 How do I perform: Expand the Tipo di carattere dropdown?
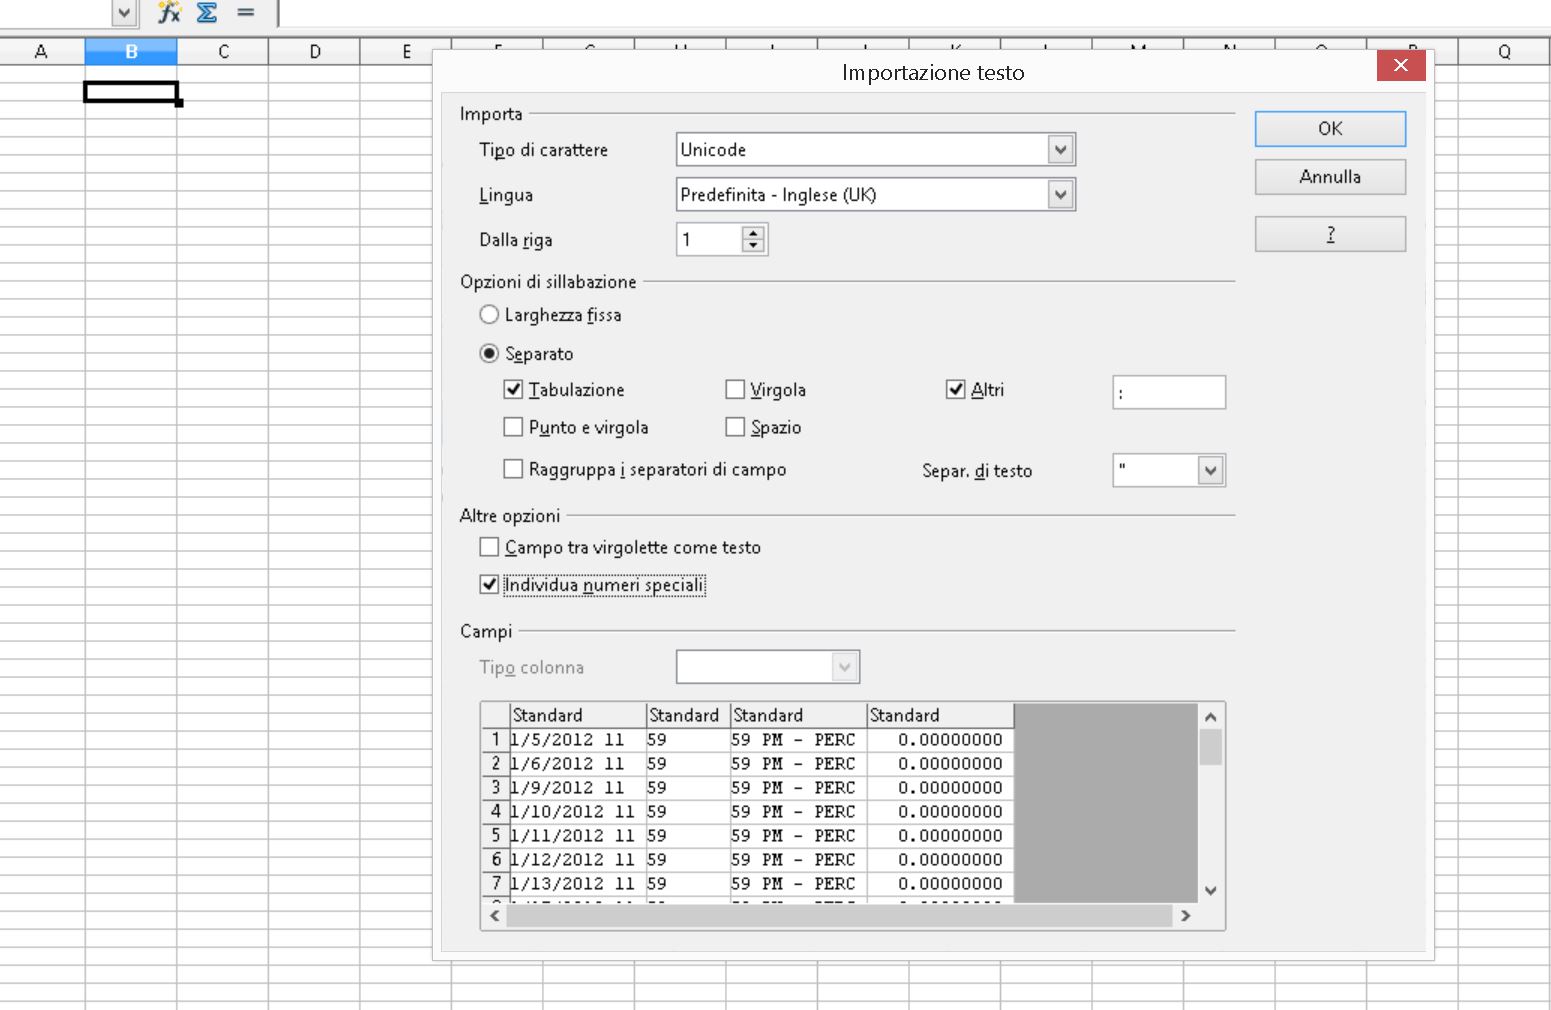click(1061, 150)
